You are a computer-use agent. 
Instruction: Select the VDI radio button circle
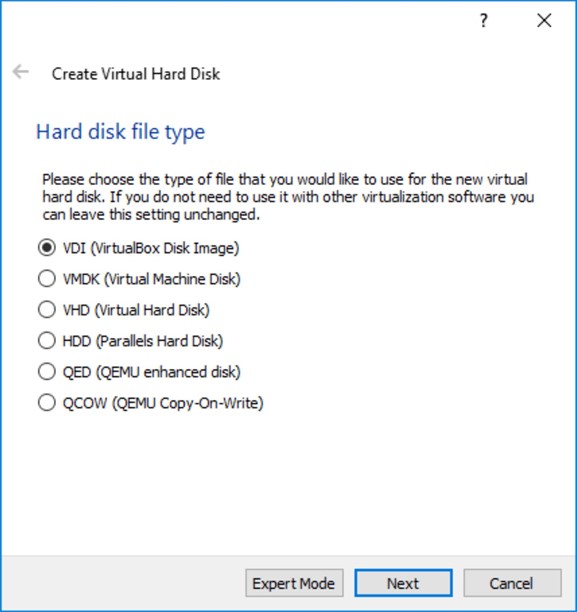[46, 248]
